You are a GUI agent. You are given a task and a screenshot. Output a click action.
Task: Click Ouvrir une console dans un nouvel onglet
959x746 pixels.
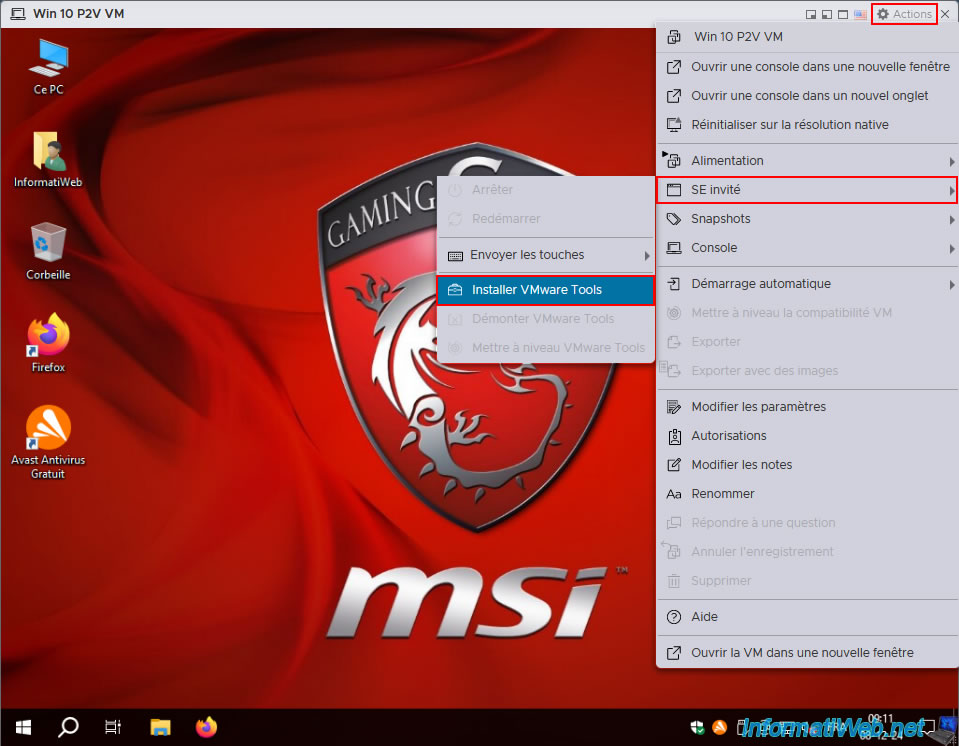pos(807,96)
